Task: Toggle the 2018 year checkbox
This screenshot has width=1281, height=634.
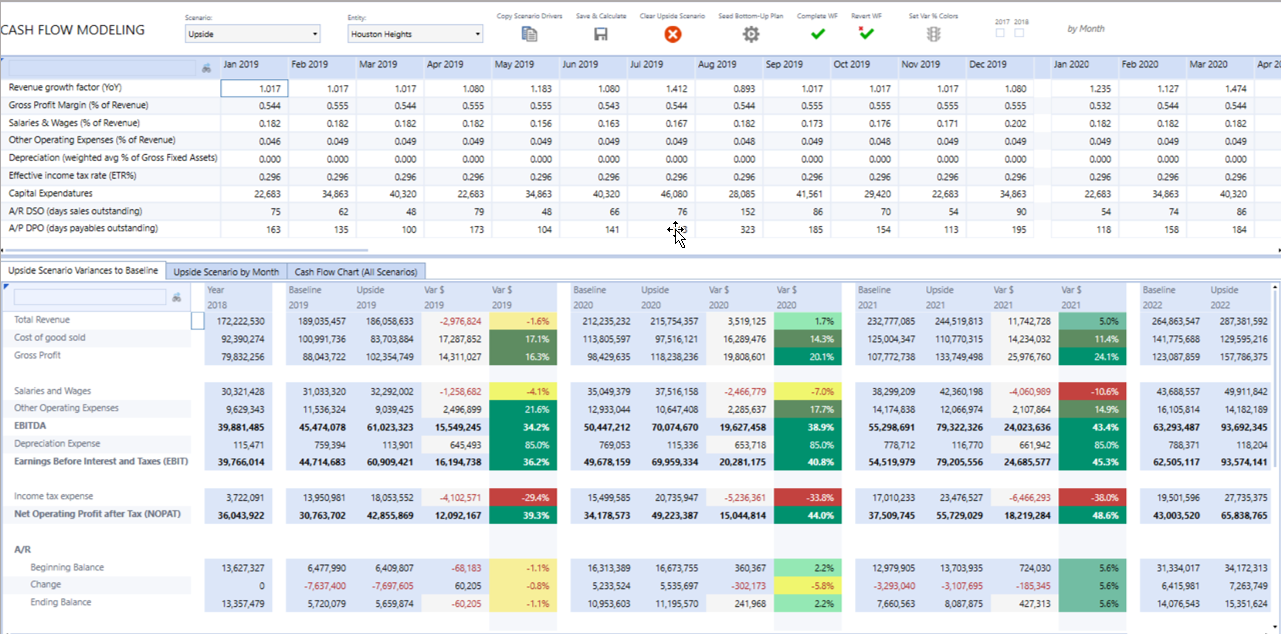Action: pyautogui.click(x=1019, y=33)
